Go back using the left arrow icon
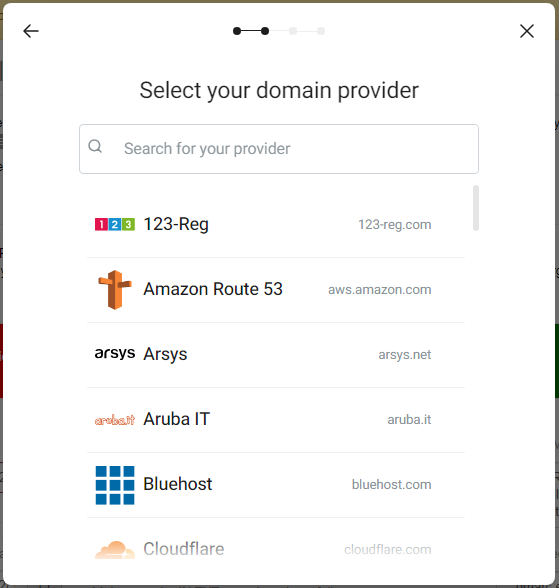Screen dimensions: 559x588 [31, 31]
